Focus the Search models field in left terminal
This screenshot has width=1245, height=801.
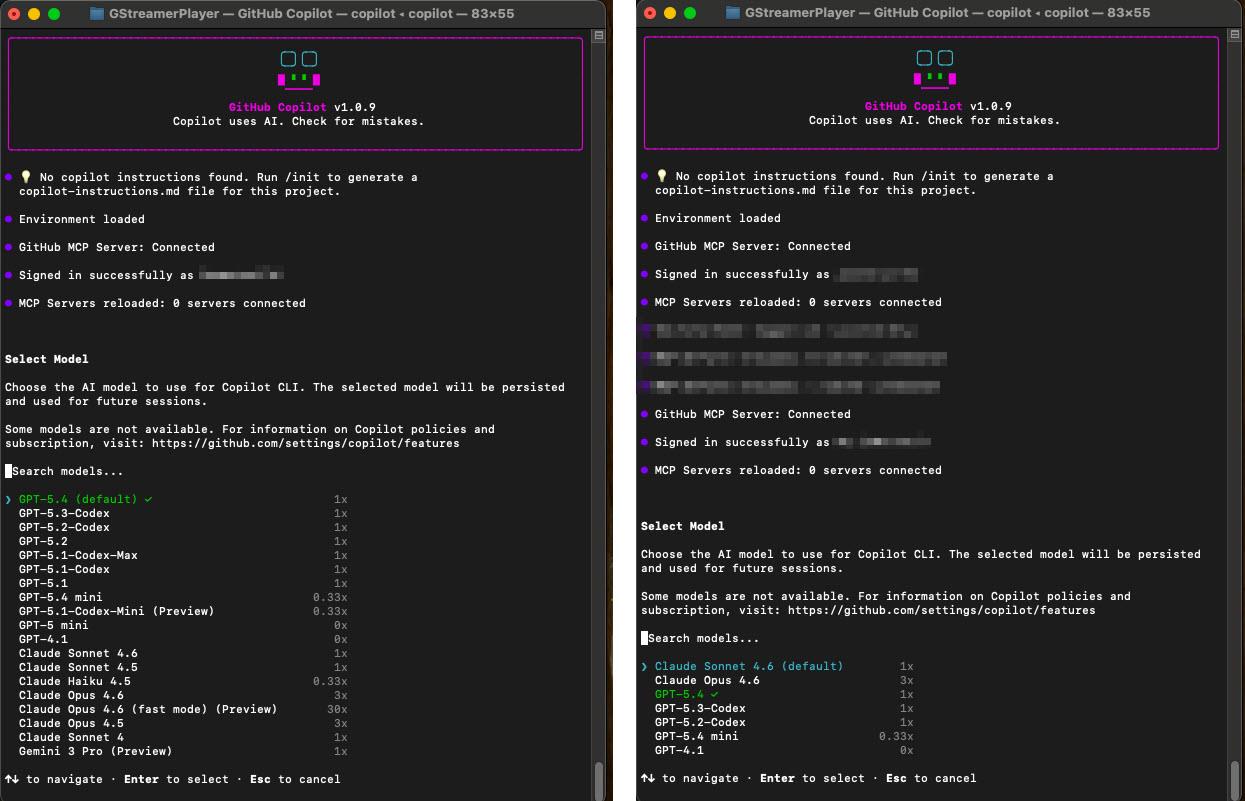67,471
